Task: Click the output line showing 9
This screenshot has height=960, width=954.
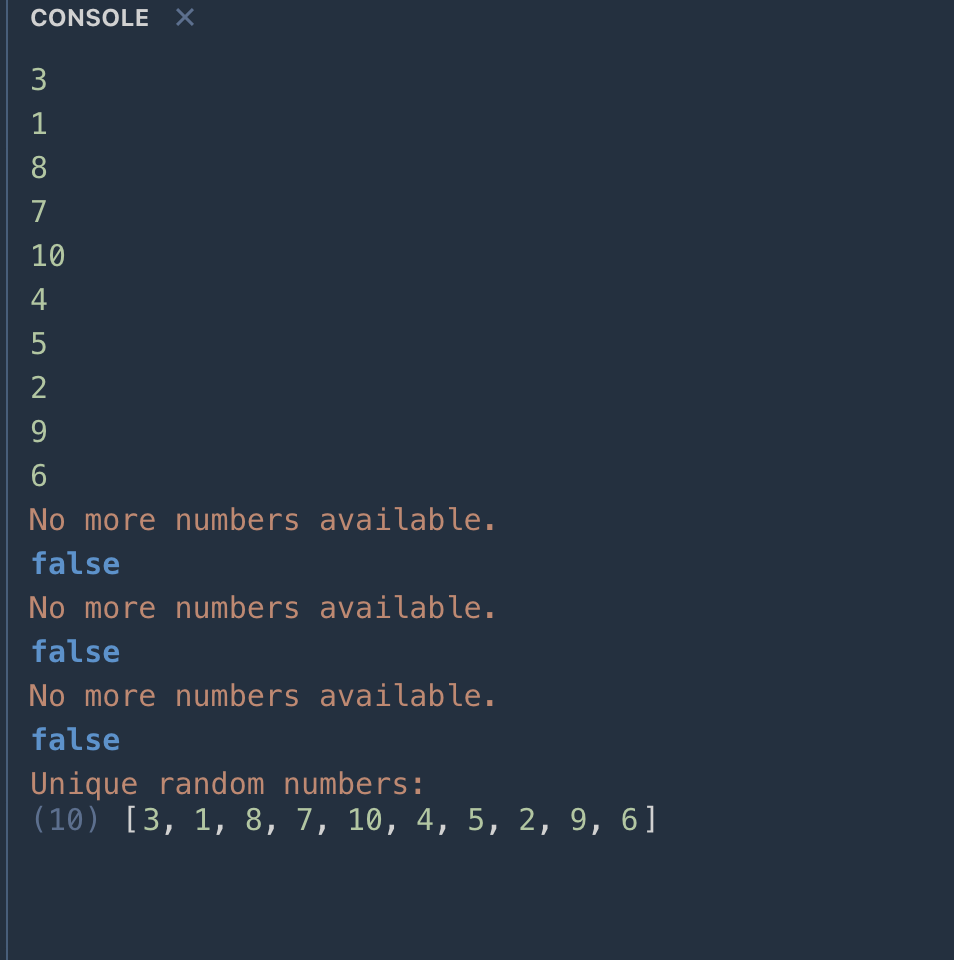Action: [39, 432]
